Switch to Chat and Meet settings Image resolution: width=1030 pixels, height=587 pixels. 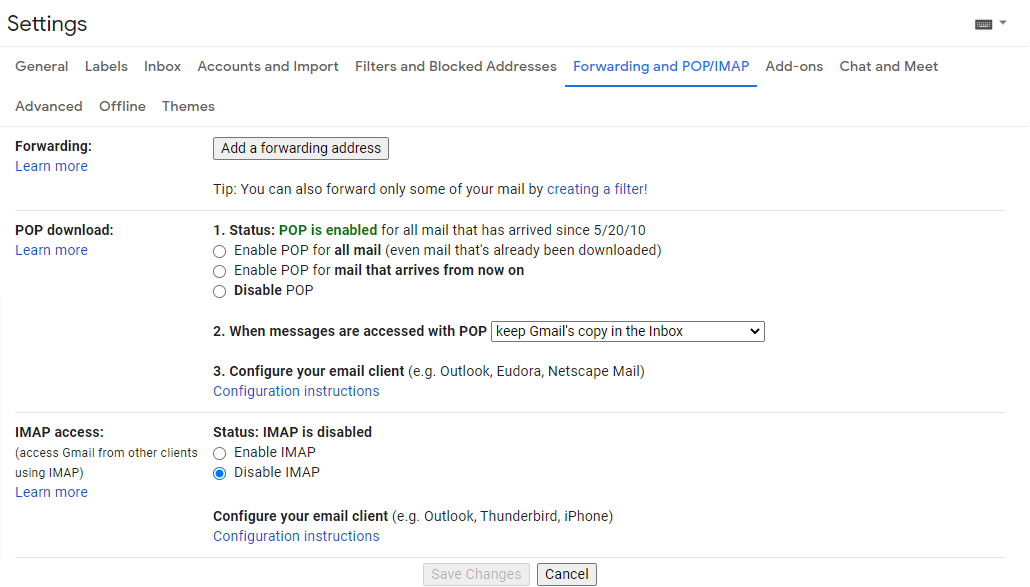[888, 66]
